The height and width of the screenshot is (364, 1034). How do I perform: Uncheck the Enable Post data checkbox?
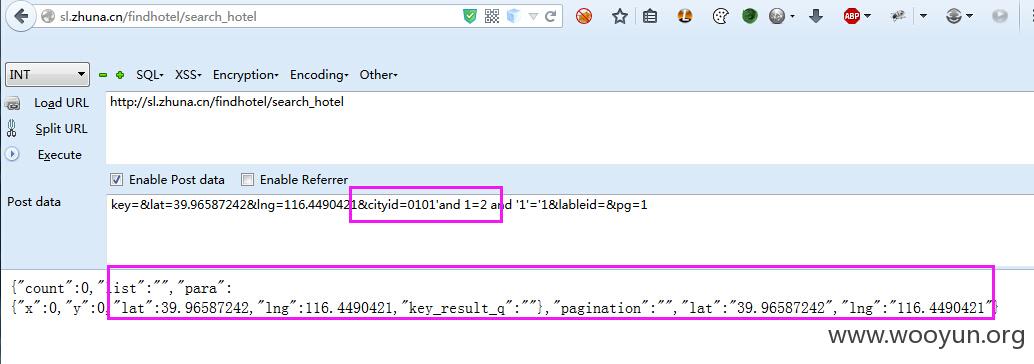tap(116, 179)
